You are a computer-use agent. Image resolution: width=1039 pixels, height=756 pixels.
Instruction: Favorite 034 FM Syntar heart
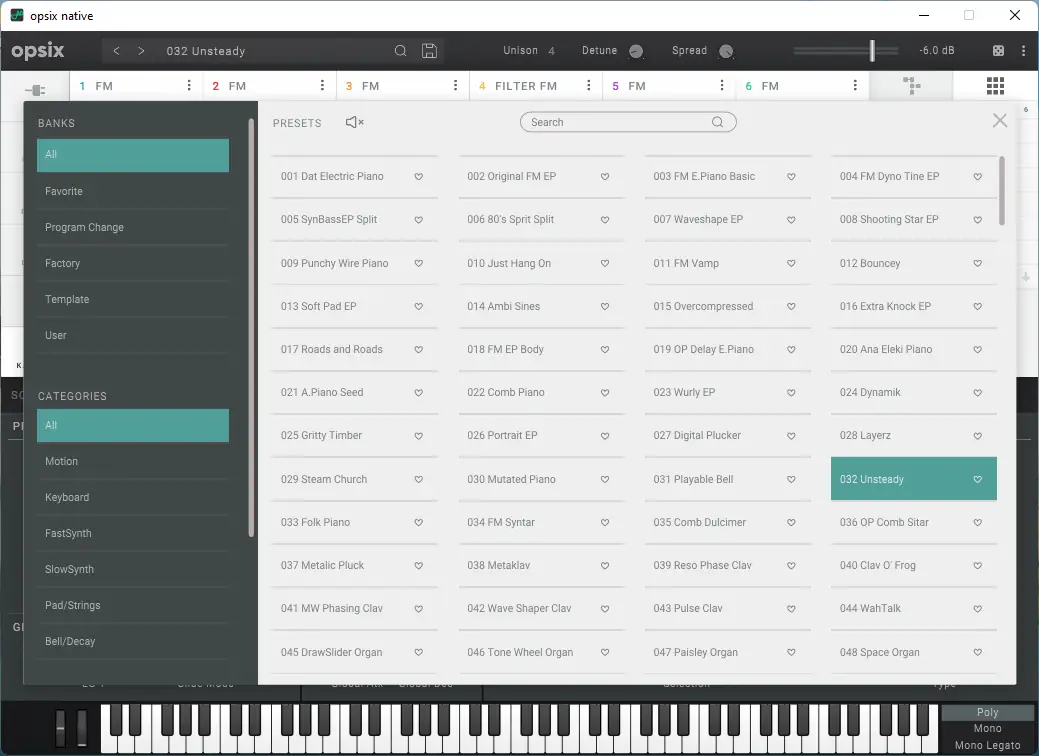coord(605,523)
